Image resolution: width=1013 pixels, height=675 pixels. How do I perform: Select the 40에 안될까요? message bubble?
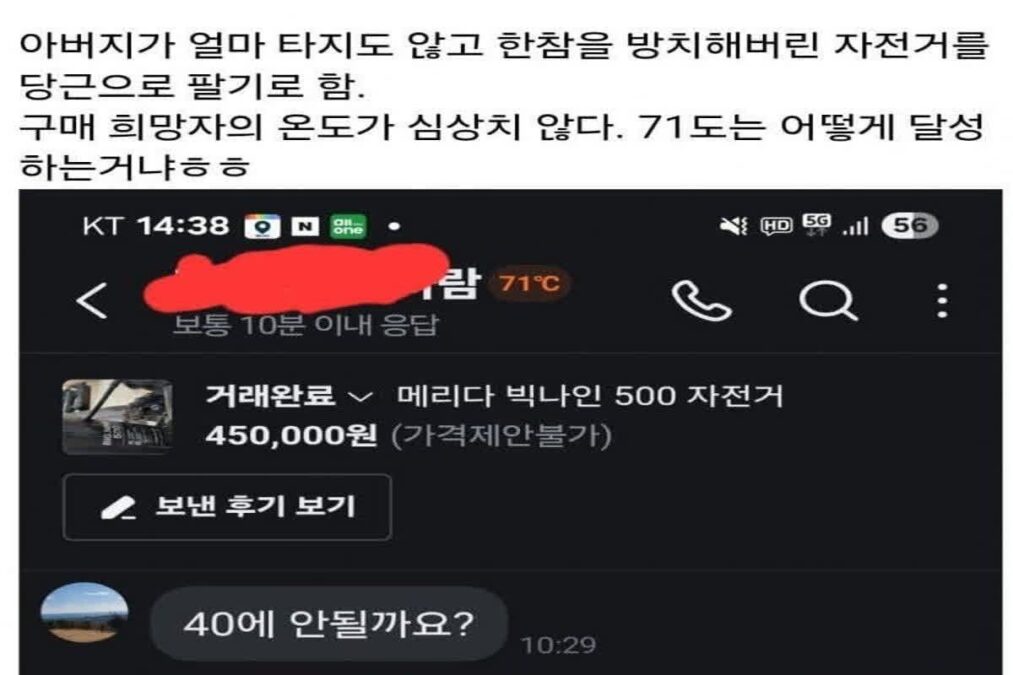tap(329, 624)
